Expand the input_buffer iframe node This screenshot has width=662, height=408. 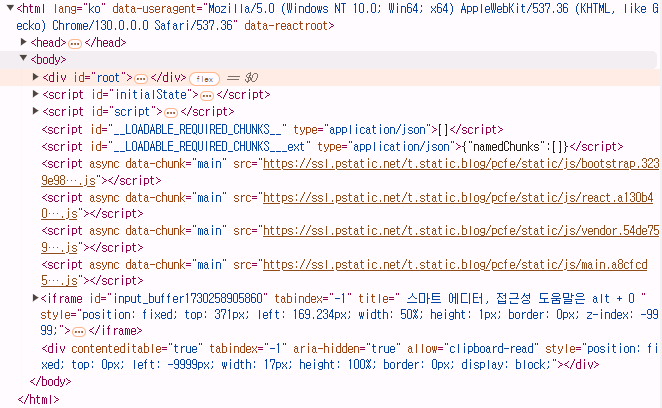tap(36, 298)
